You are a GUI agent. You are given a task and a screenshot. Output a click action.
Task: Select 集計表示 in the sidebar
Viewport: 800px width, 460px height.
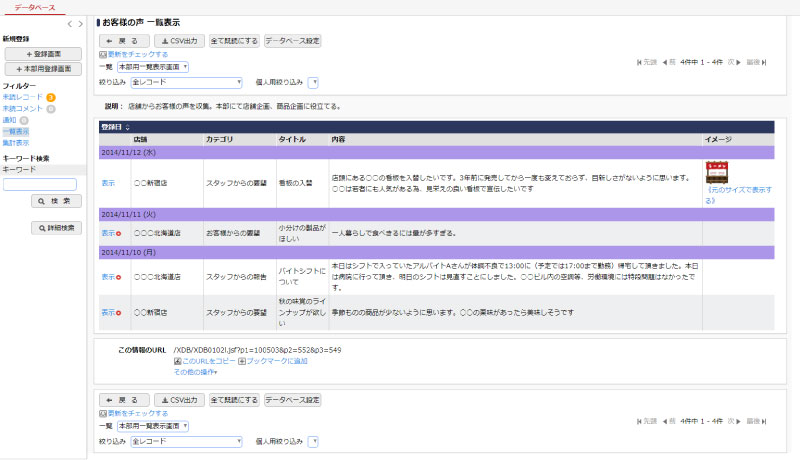point(15,142)
